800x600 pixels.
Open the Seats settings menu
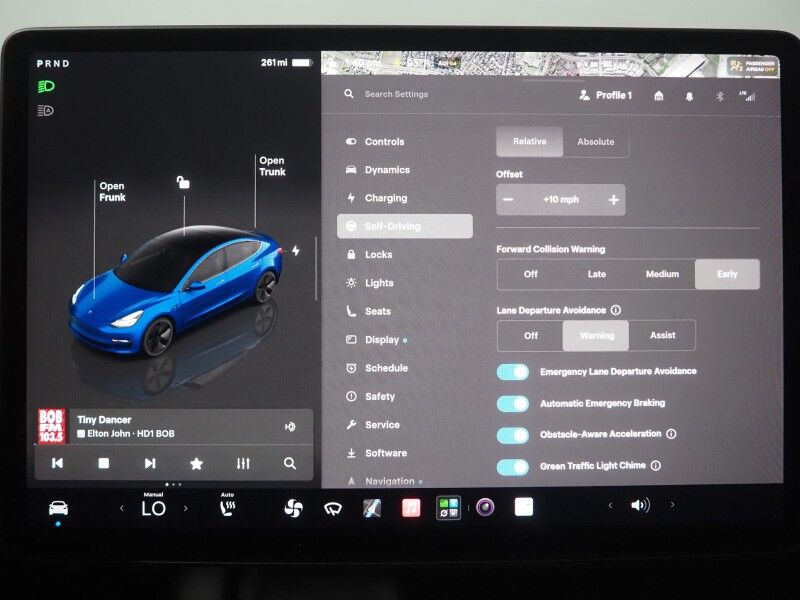coord(368,311)
